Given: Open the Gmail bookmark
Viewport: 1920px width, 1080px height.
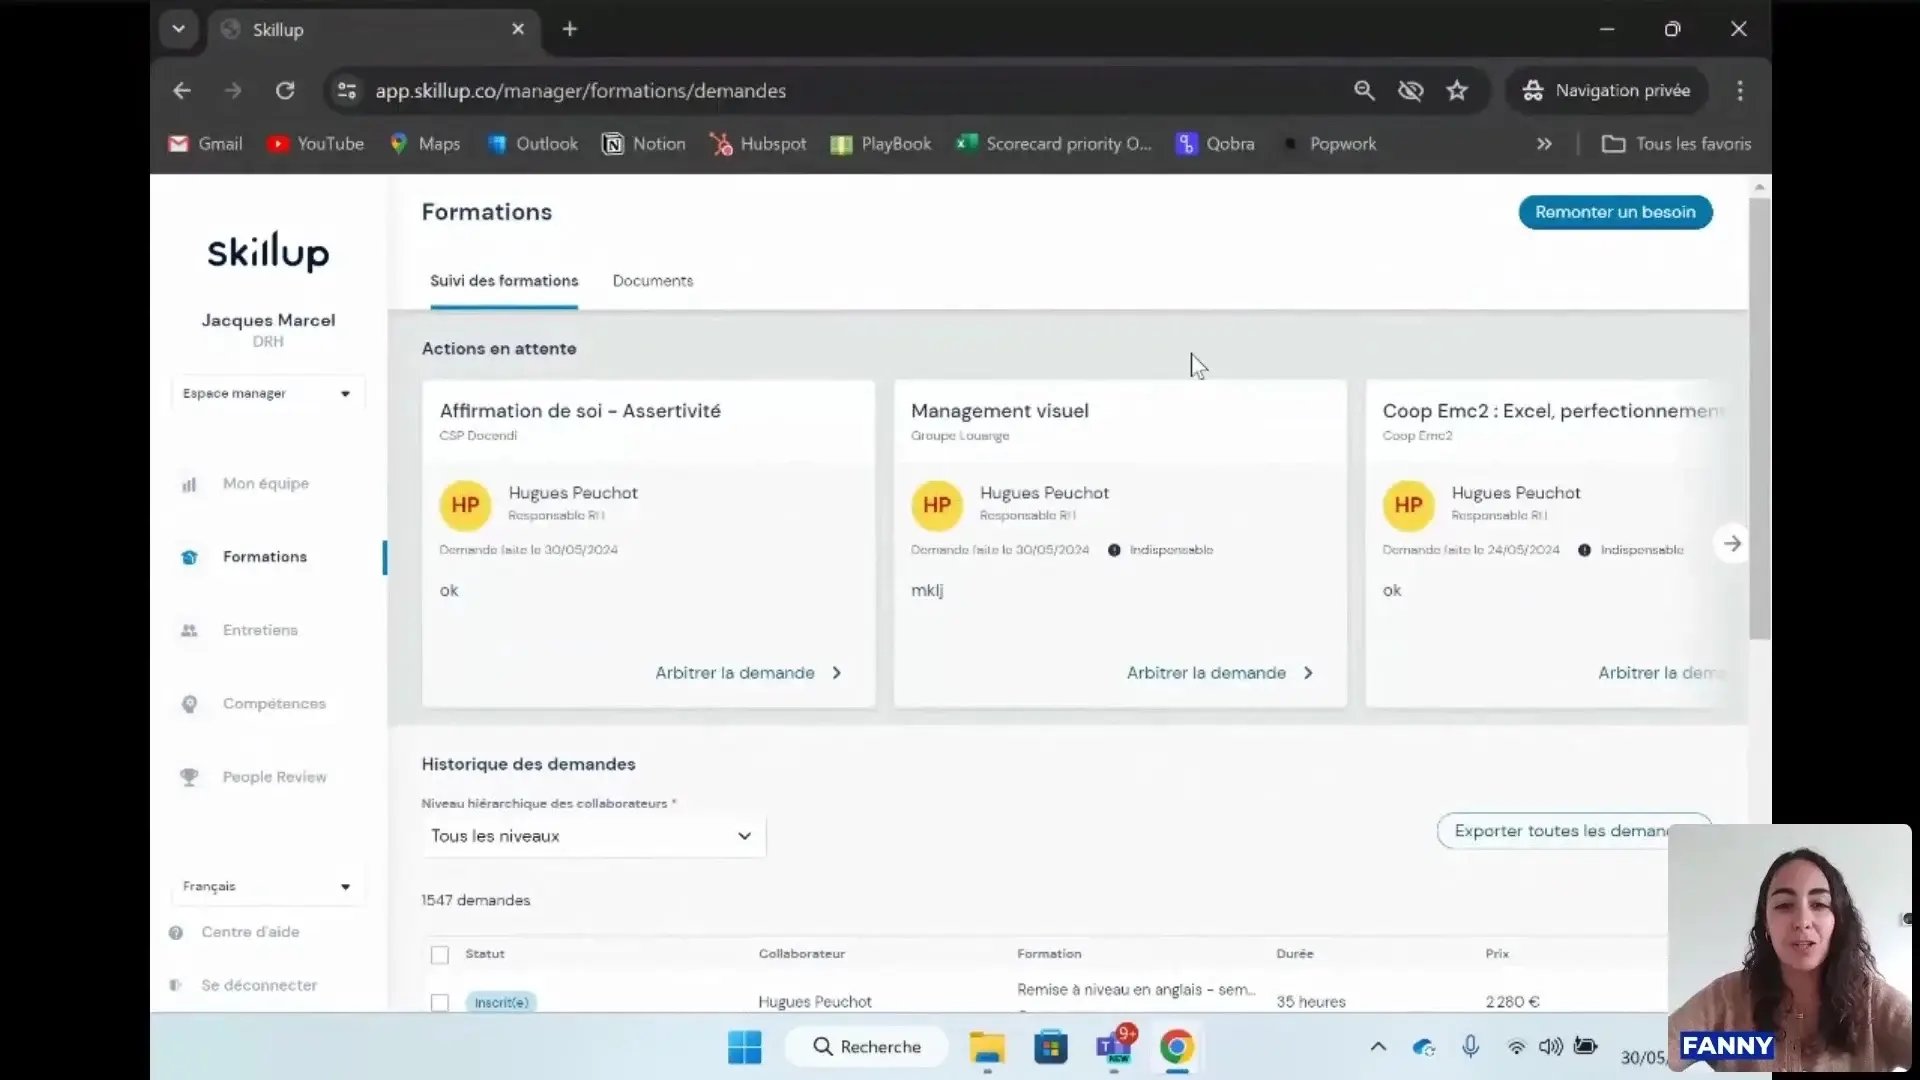Looking at the screenshot, I should point(206,144).
